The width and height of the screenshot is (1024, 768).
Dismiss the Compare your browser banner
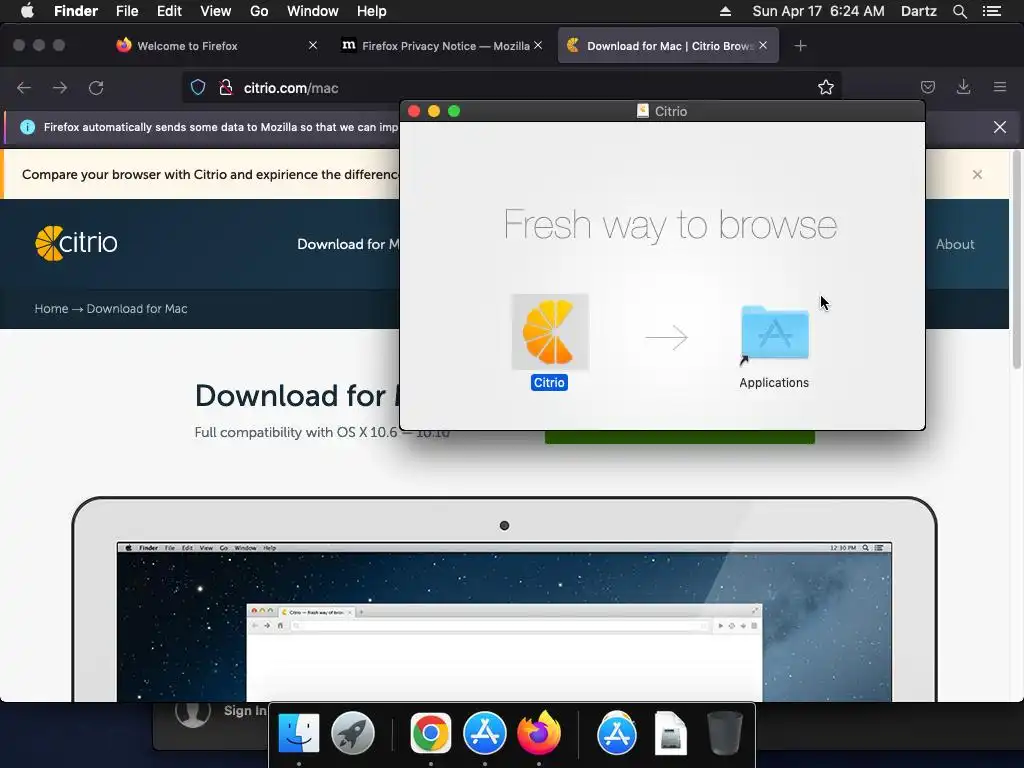[x=977, y=174]
